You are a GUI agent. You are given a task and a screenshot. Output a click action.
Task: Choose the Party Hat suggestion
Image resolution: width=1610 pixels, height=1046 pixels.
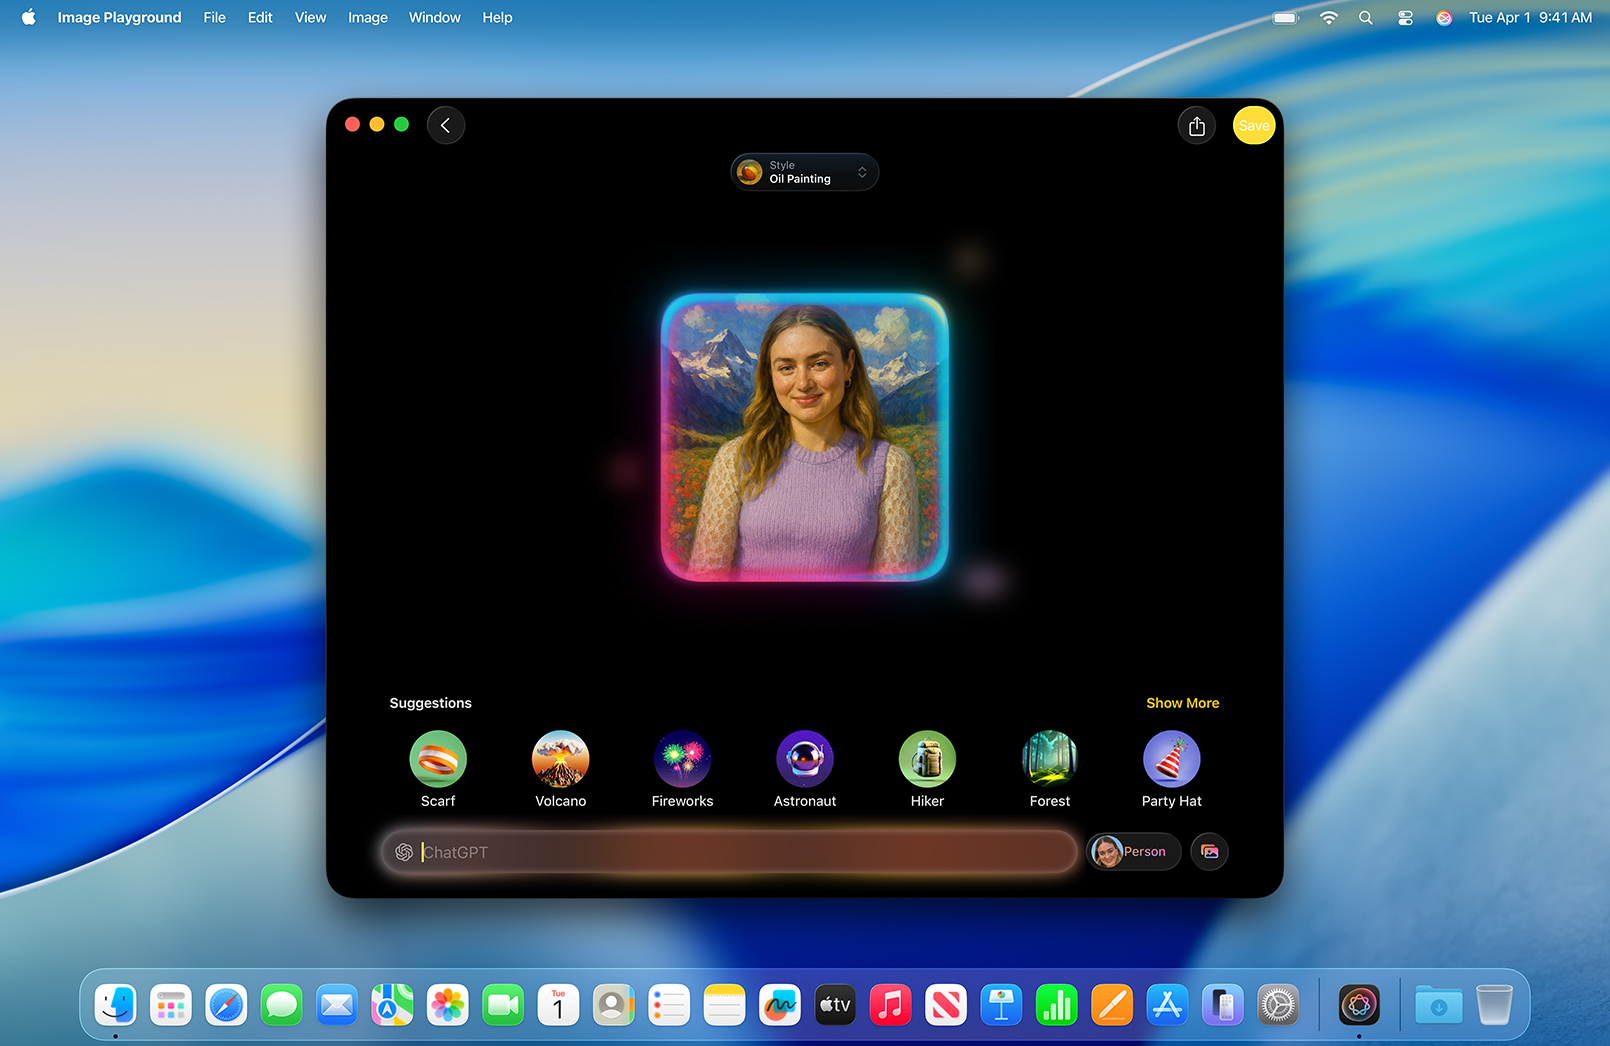pos(1171,759)
